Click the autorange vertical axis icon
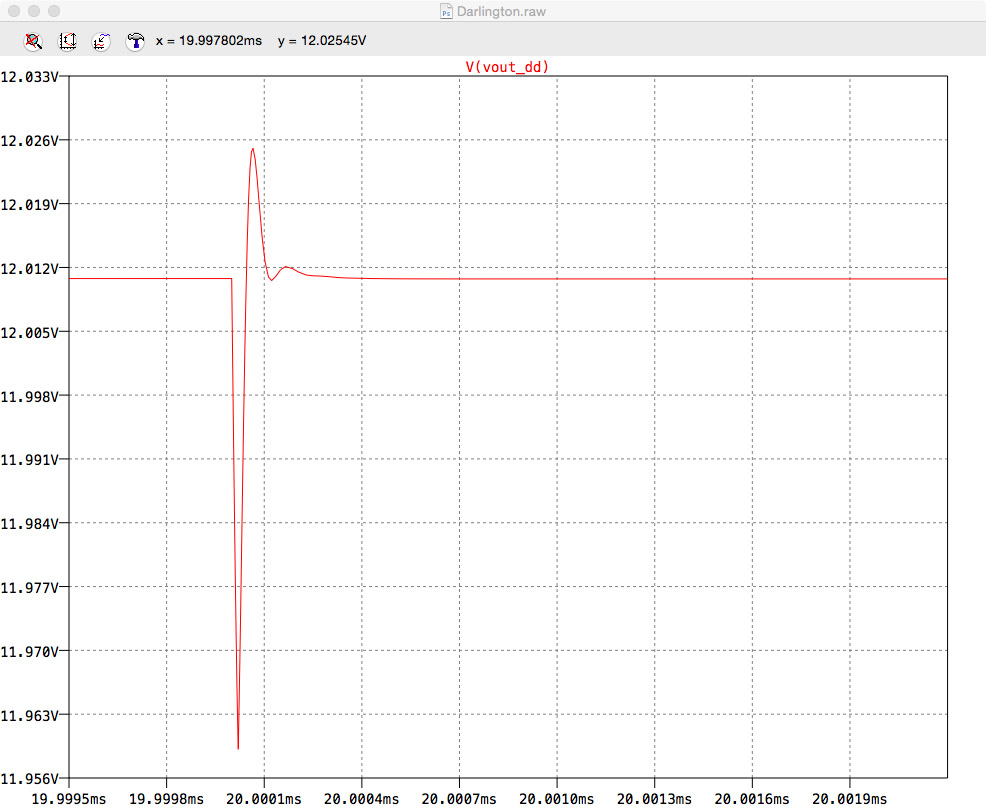 point(67,42)
